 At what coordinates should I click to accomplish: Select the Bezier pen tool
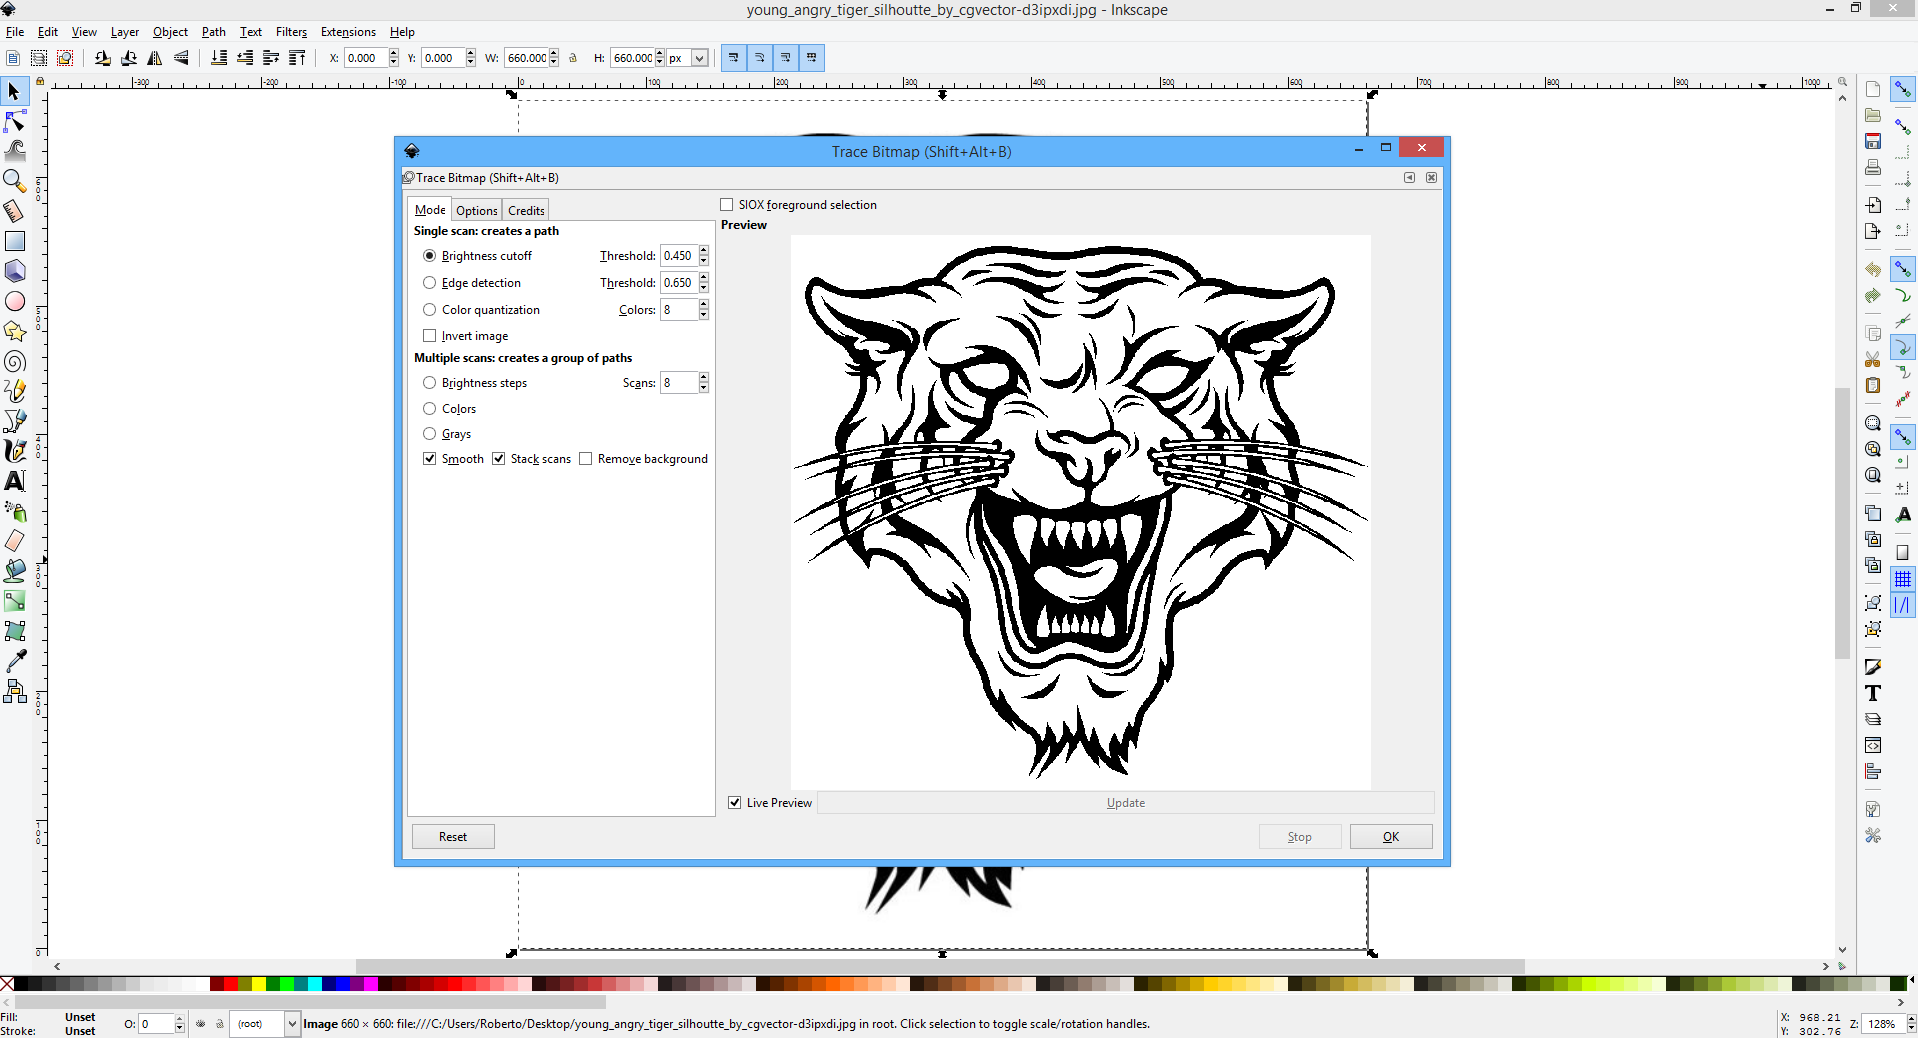(x=14, y=421)
